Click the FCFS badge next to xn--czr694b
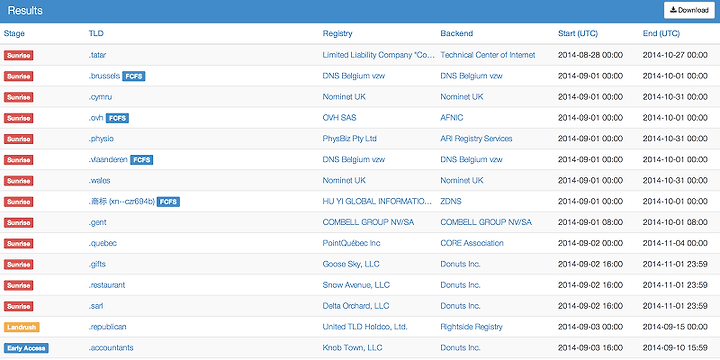 (168, 202)
